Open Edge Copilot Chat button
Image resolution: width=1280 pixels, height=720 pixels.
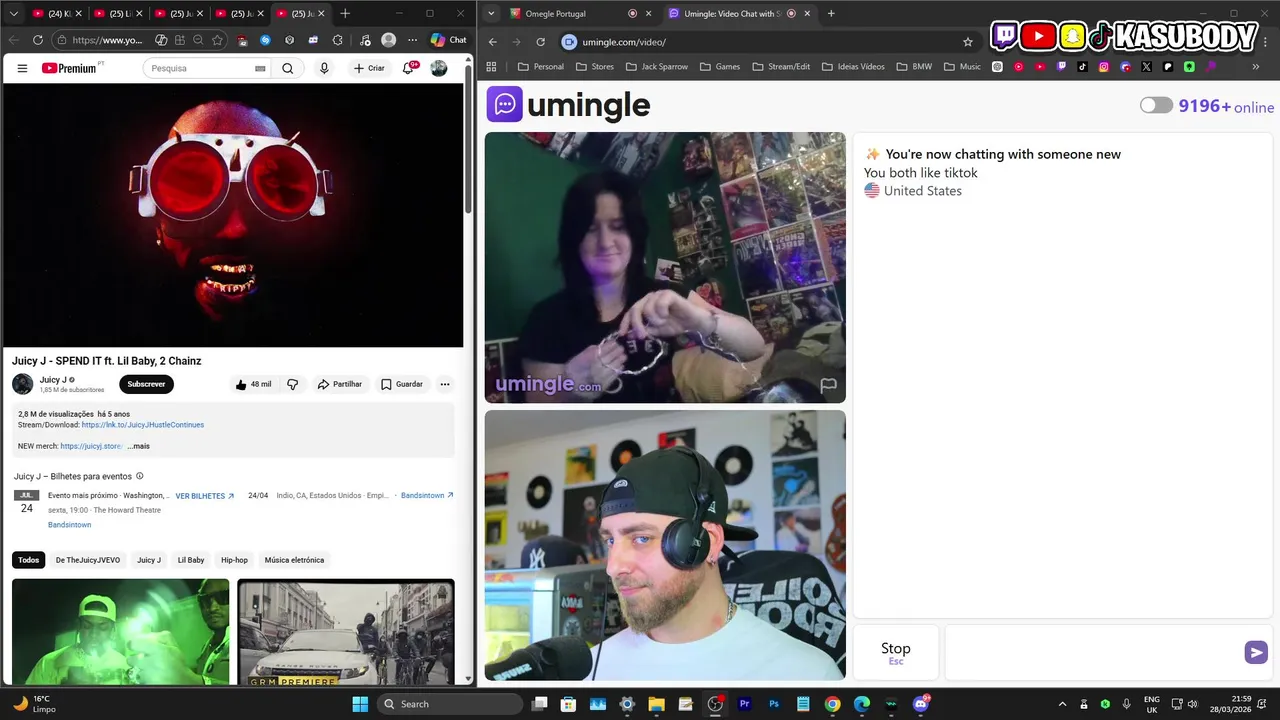449,40
